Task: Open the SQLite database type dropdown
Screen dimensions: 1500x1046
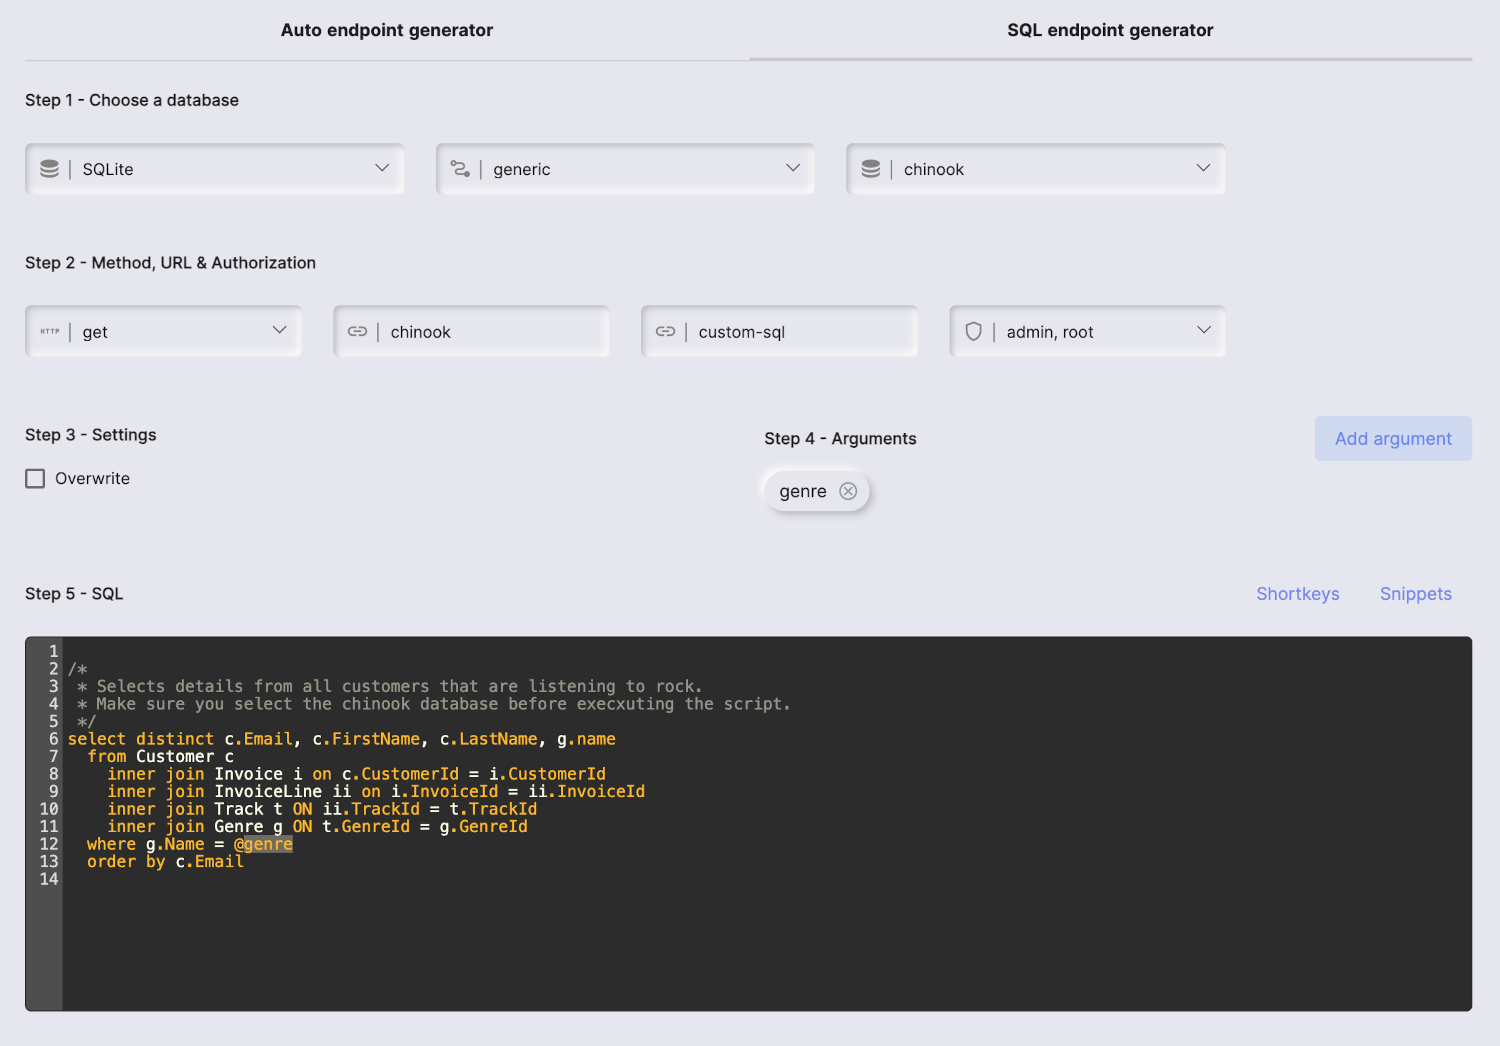Action: (215, 169)
